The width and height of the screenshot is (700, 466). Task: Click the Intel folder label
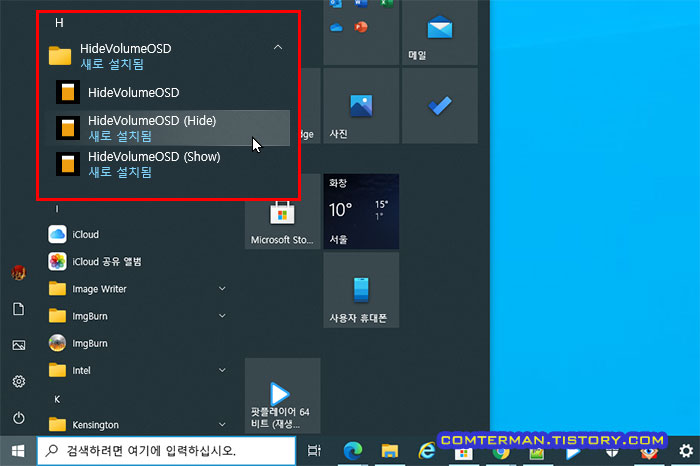click(81, 370)
